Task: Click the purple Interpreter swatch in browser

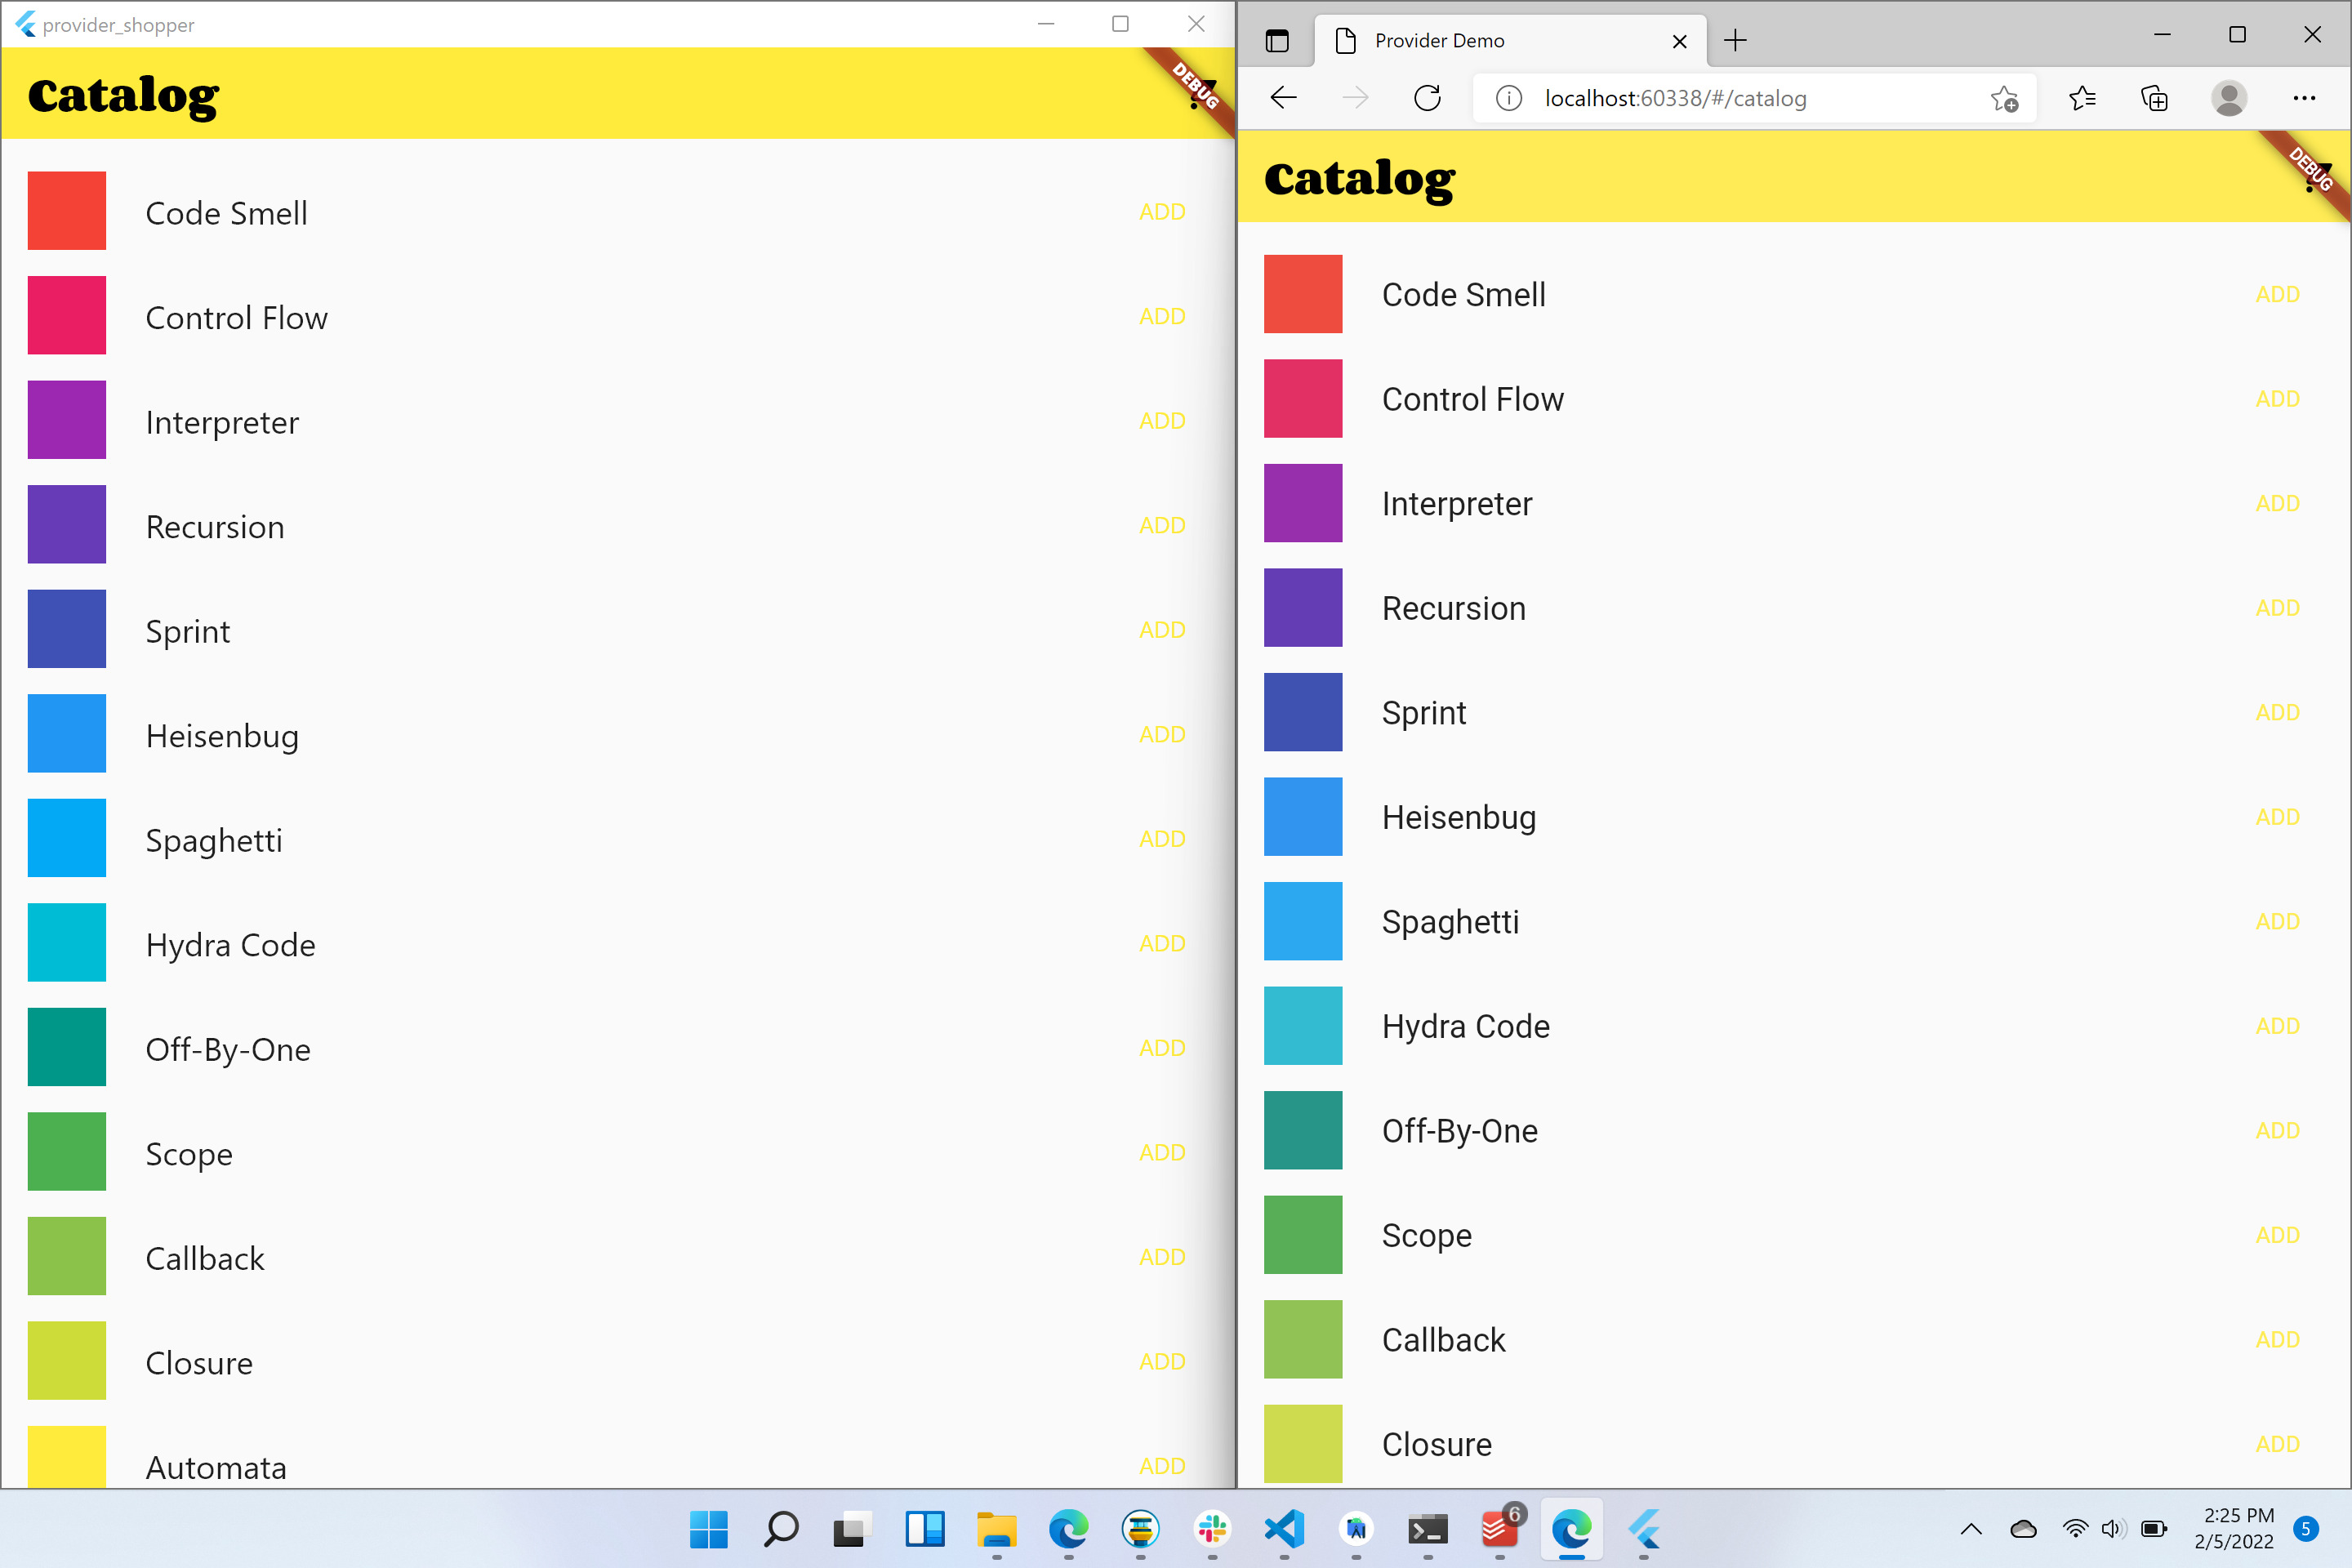Action: 1302,503
